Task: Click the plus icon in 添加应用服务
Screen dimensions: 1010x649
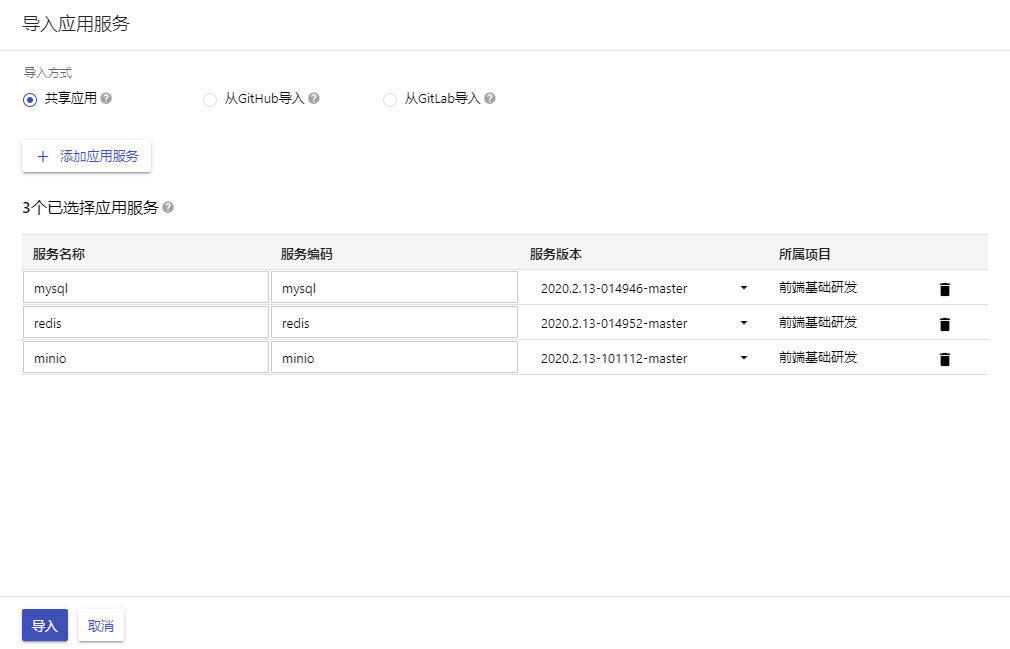Action: 43,156
